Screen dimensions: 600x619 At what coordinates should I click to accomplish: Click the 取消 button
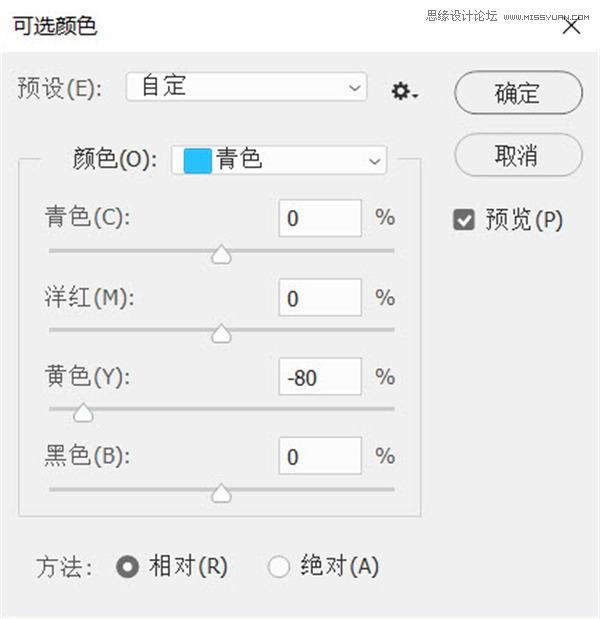(518, 155)
